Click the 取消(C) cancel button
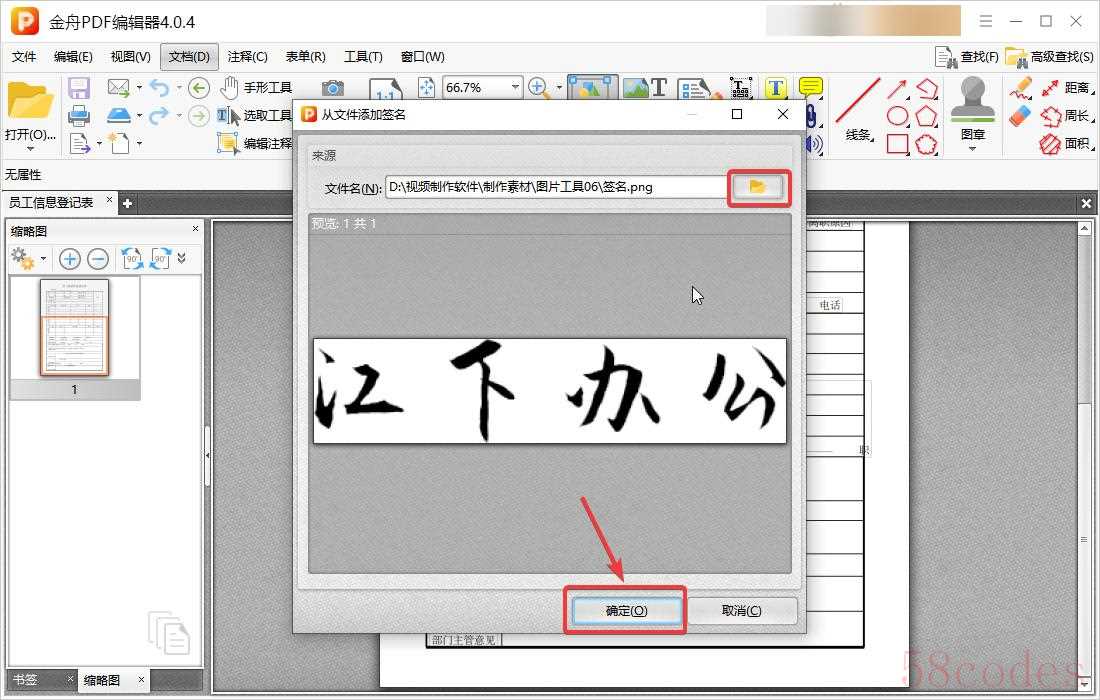Screen dimensions: 1100x700 741,610
